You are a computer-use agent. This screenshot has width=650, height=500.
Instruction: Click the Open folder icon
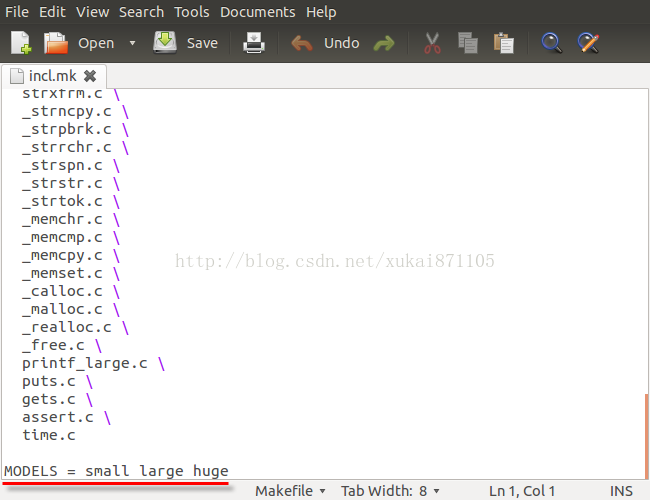coord(56,43)
